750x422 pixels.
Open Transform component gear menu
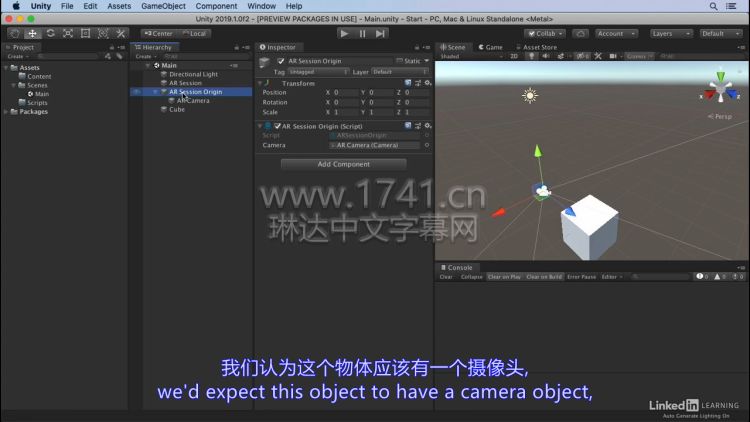point(428,83)
